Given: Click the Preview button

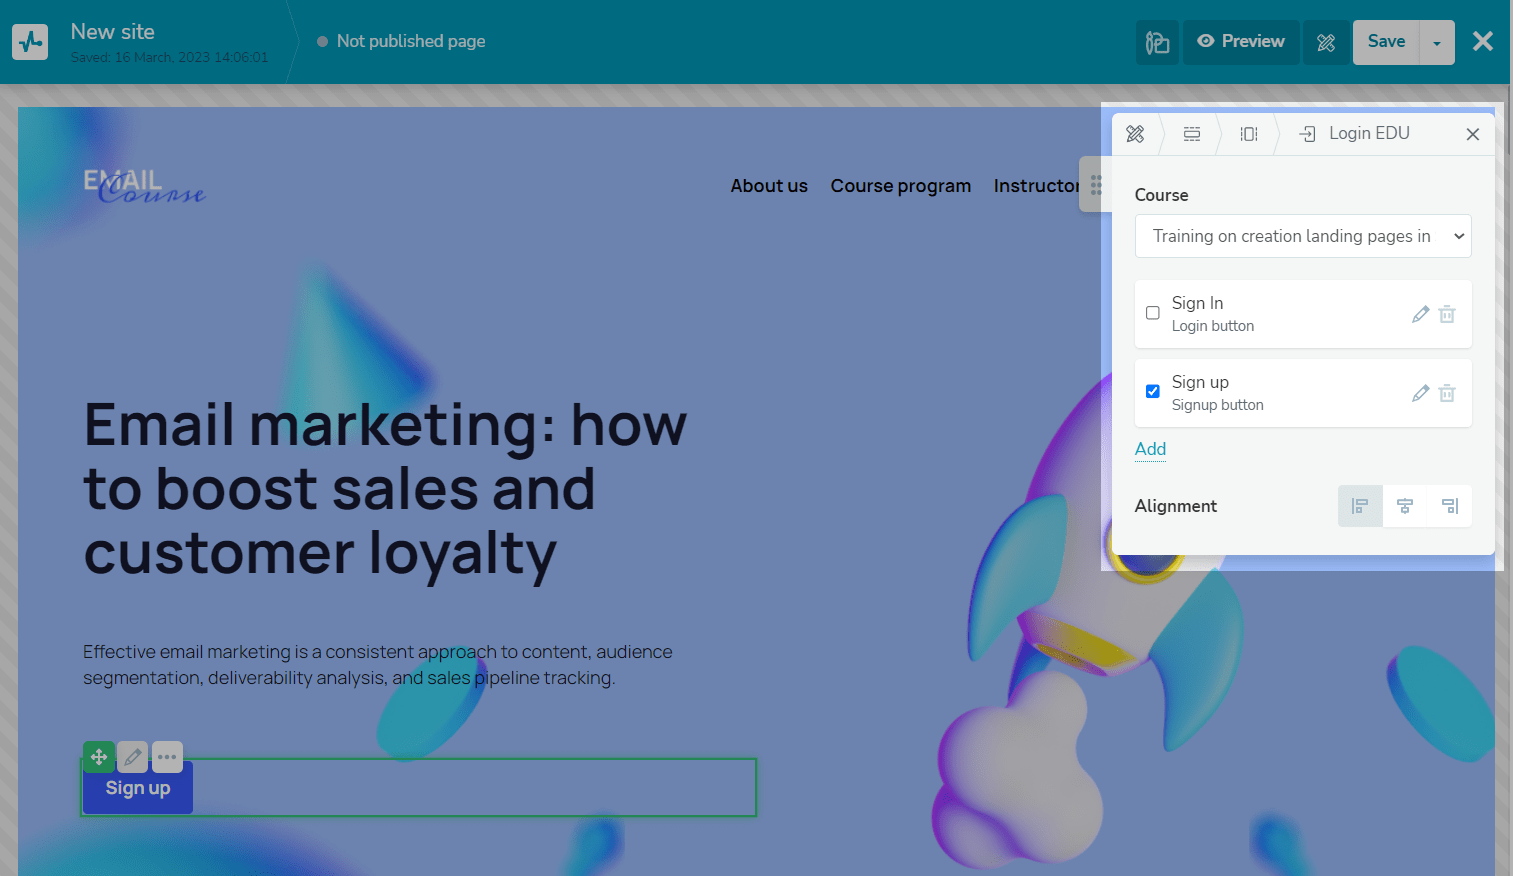Looking at the screenshot, I should [x=1241, y=42].
